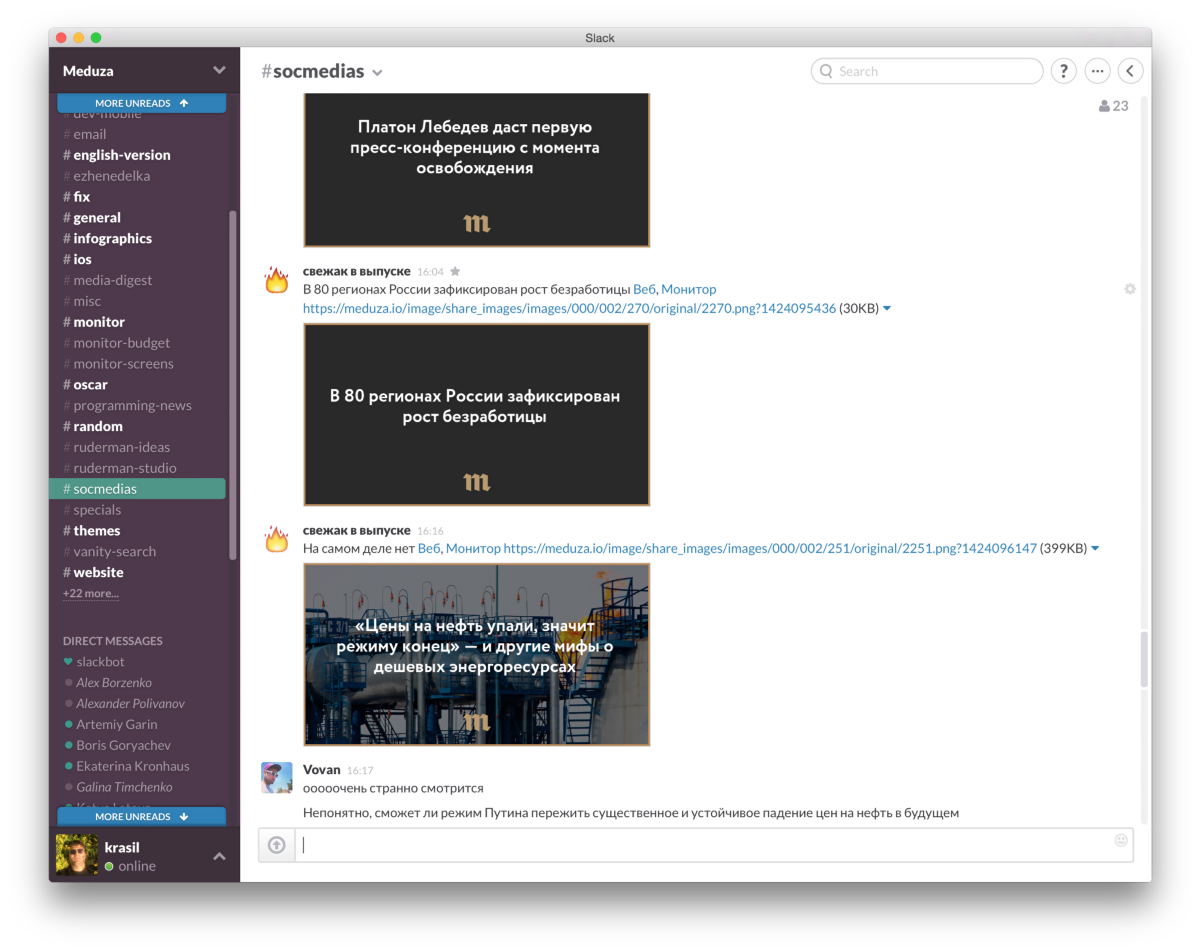Open the emoji picker smiley
Screen dimensions: 1200x951
tap(1121, 841)
